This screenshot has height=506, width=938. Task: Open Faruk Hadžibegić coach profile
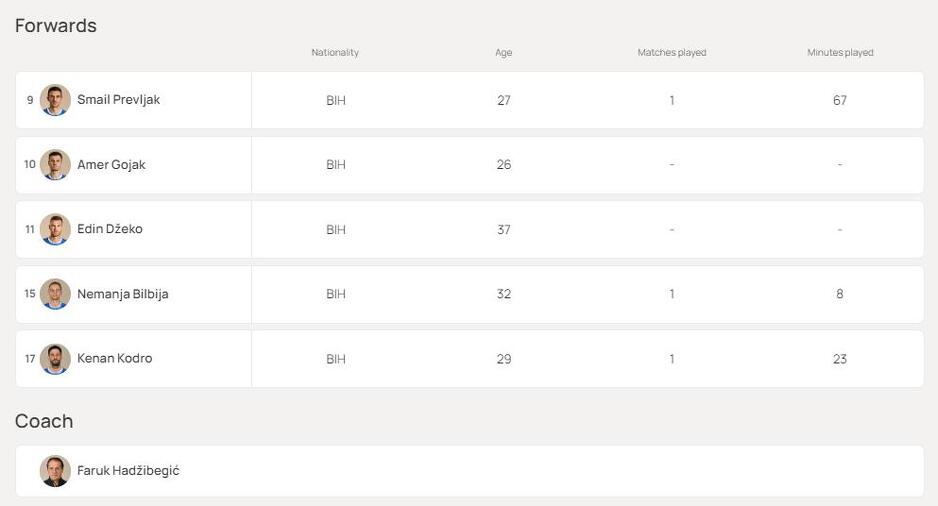(128, 471)
